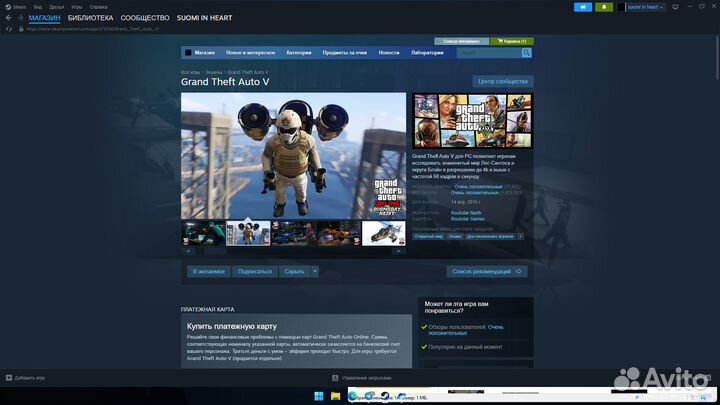Switch to Big Picture mode icon

click(675, 7)
